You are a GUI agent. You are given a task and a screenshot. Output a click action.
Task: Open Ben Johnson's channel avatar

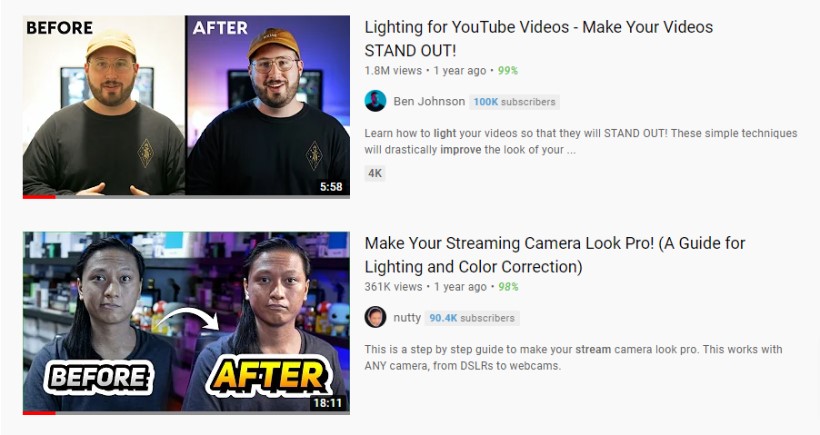pyautogui.click(x=375, y=101)
